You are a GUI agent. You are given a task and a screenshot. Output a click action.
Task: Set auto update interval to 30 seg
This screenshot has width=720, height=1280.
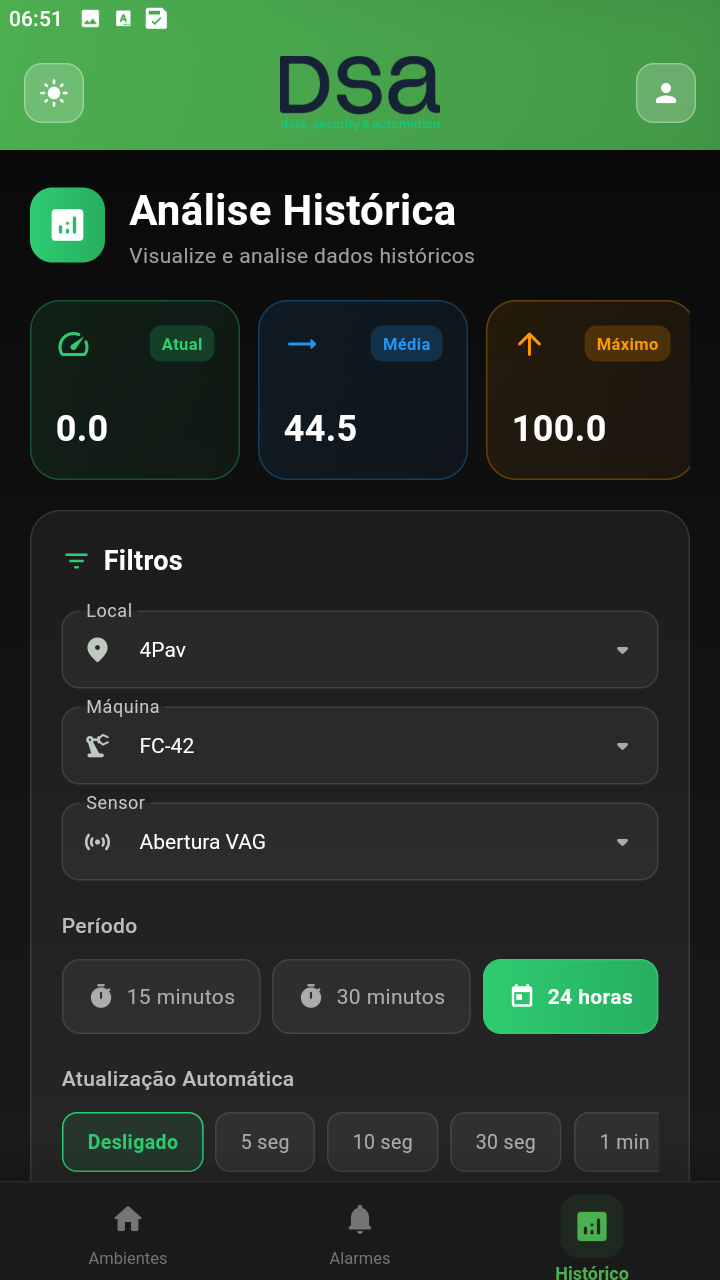505,1142
